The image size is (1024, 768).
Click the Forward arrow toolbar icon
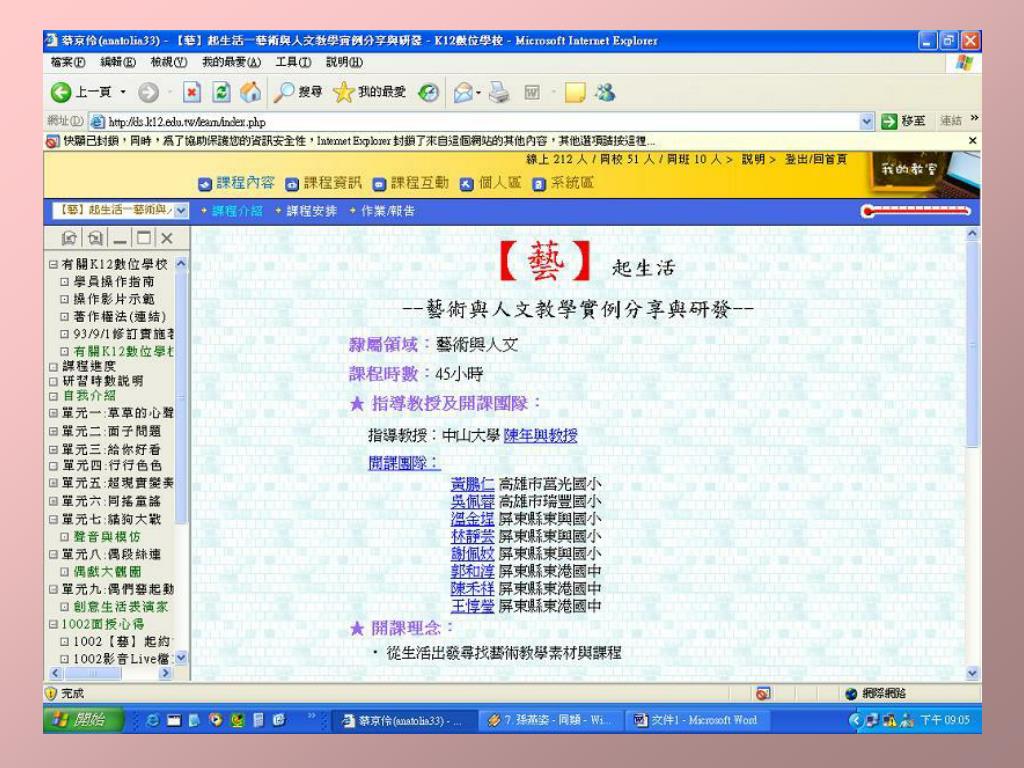148,93
